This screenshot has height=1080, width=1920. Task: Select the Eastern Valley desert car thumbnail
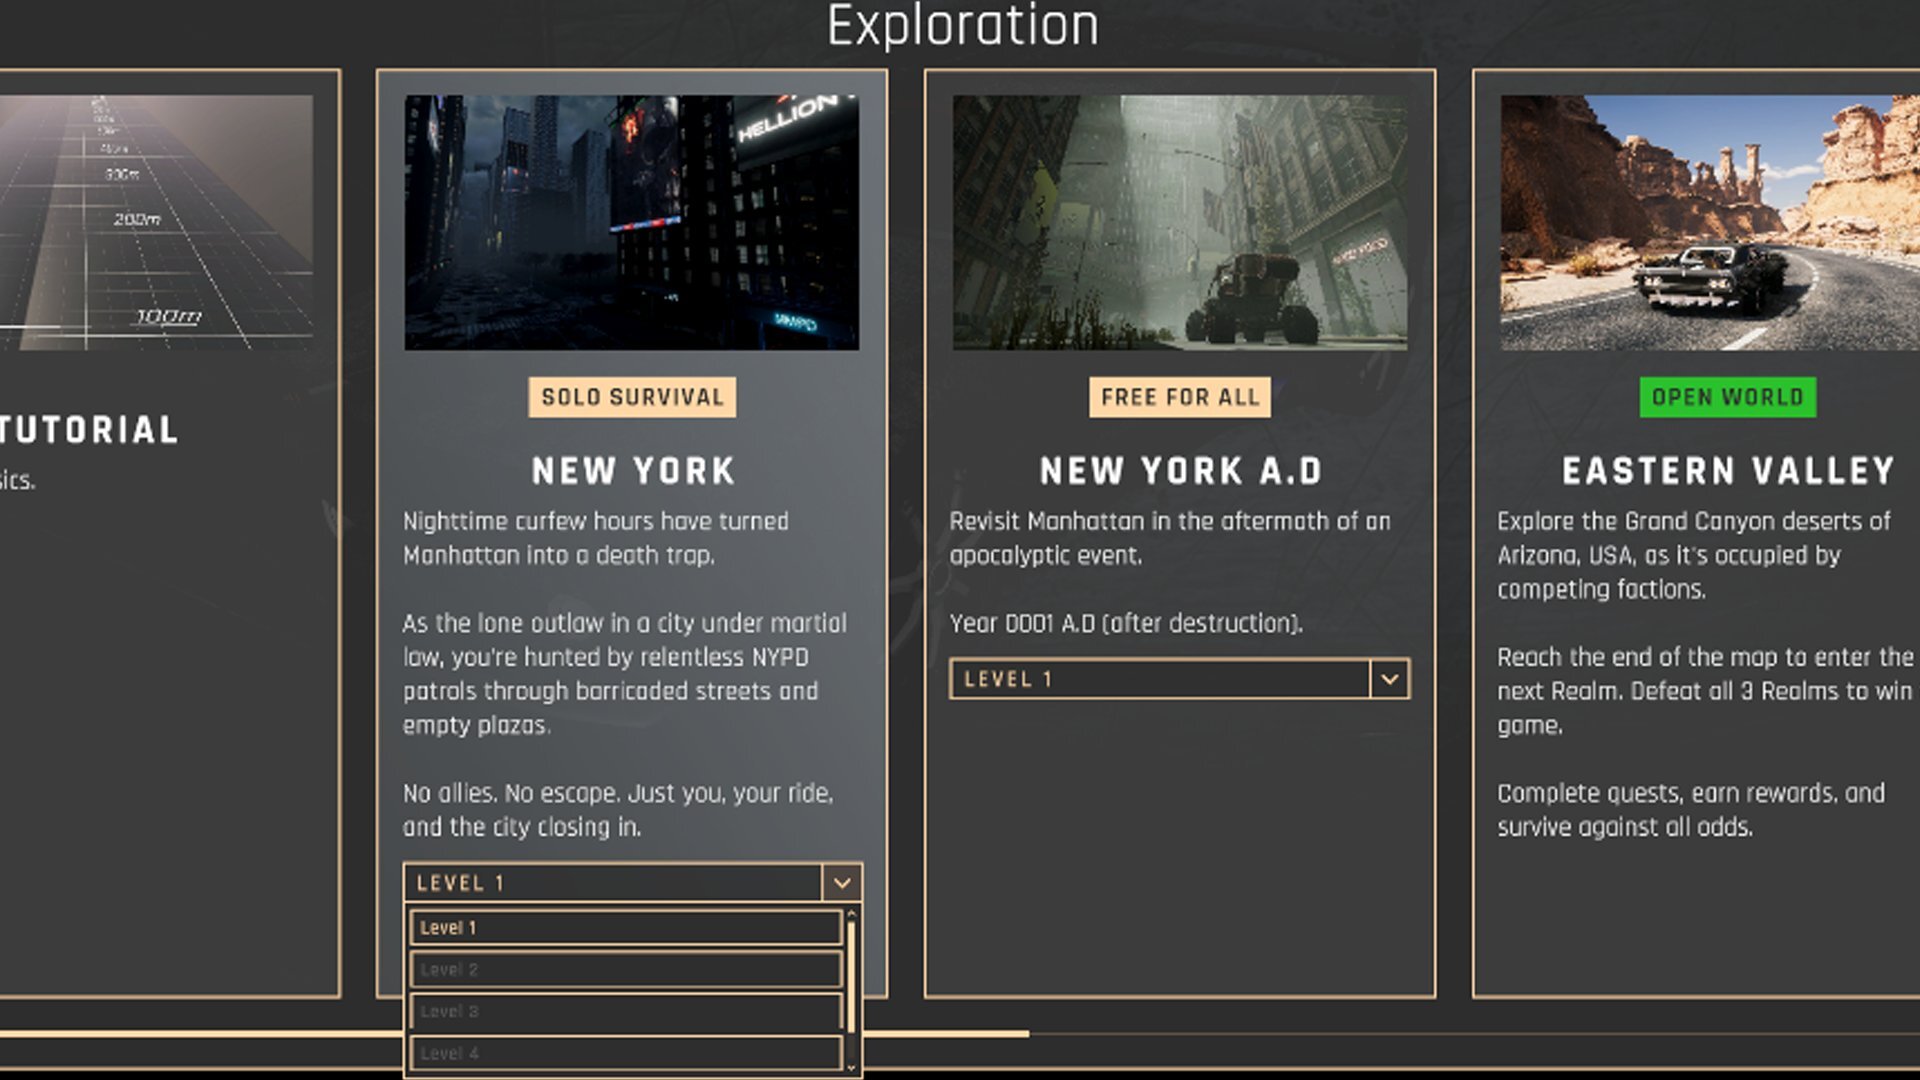[1710, 222]
